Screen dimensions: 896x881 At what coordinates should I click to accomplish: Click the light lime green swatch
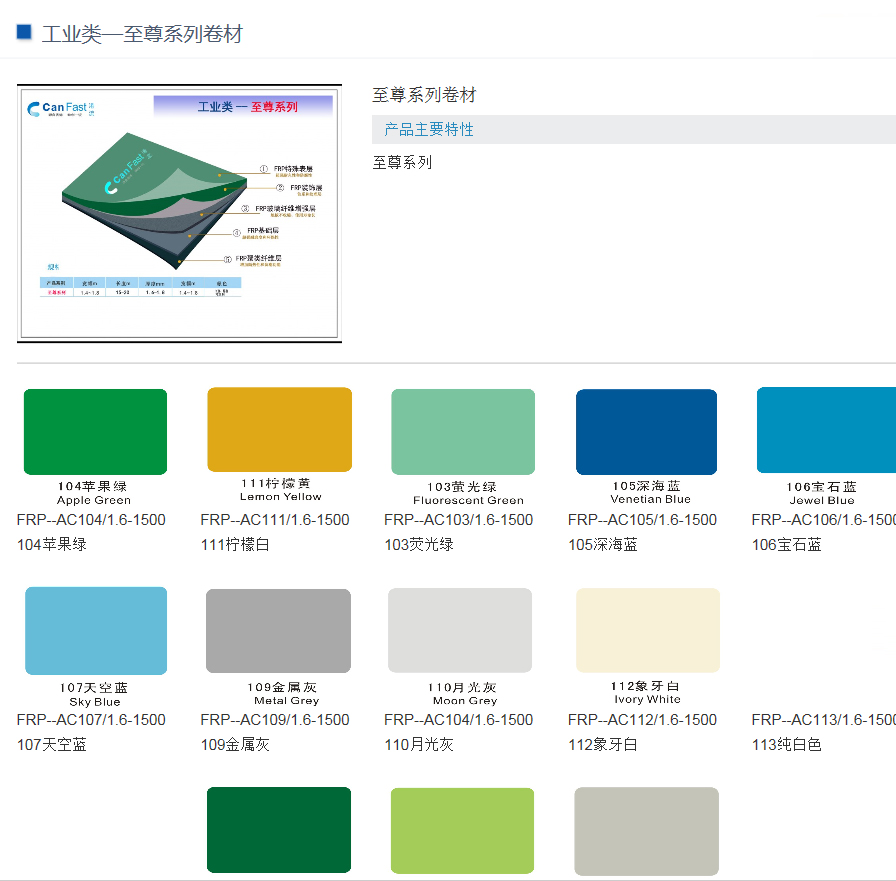coord(462,831)
